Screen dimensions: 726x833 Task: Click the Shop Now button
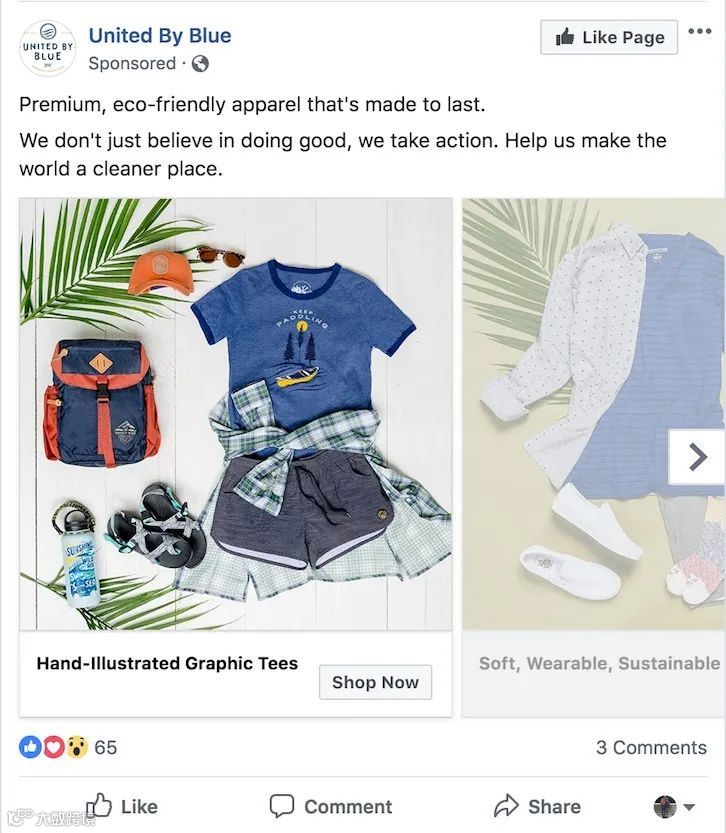click(x=375, y=682)
